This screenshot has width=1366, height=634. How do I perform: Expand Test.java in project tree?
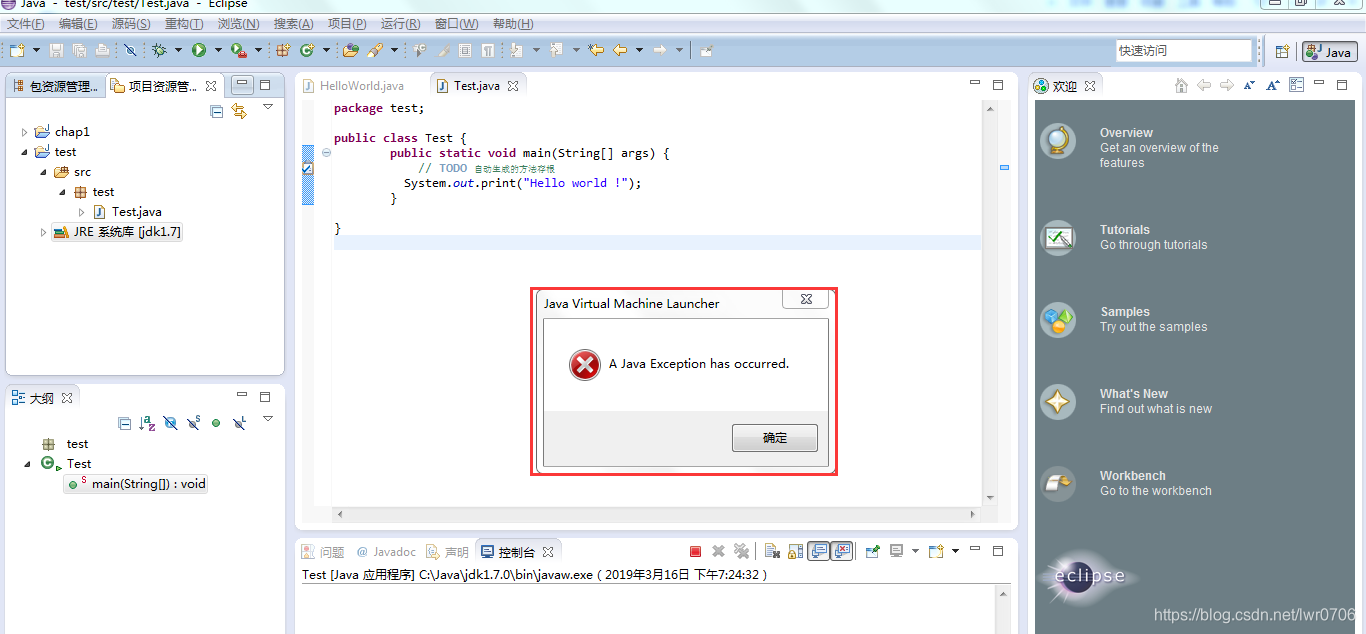coord(82,212)
